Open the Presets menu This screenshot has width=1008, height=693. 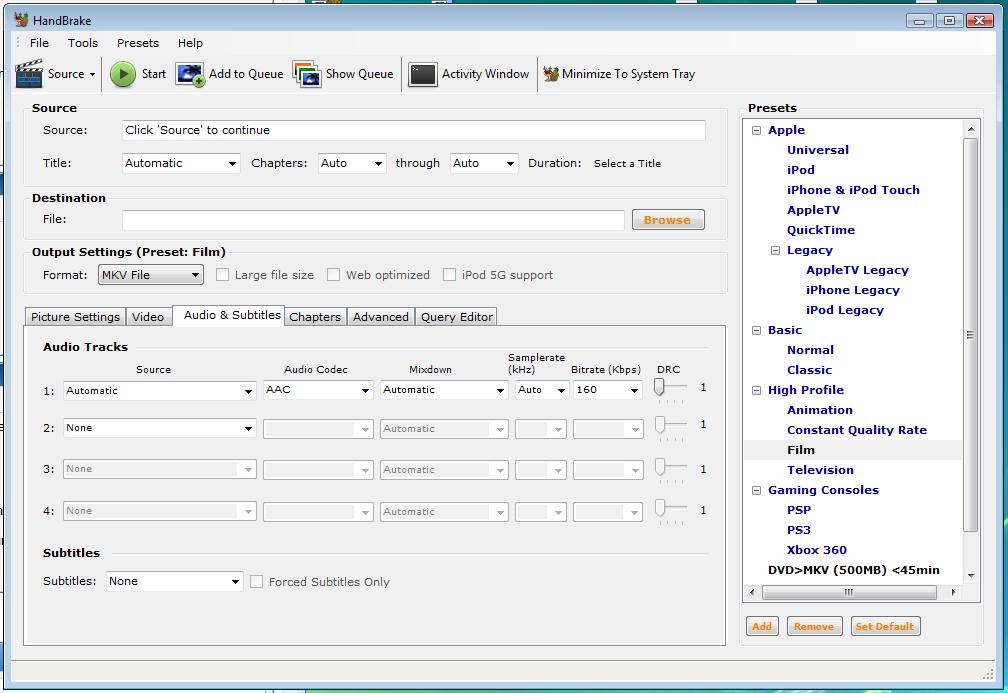click(138, 43)
